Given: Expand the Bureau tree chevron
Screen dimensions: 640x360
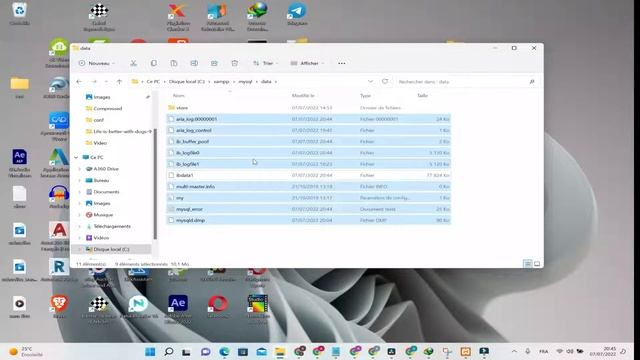Looking at the screenshot, I should click(x=80, y=180).
